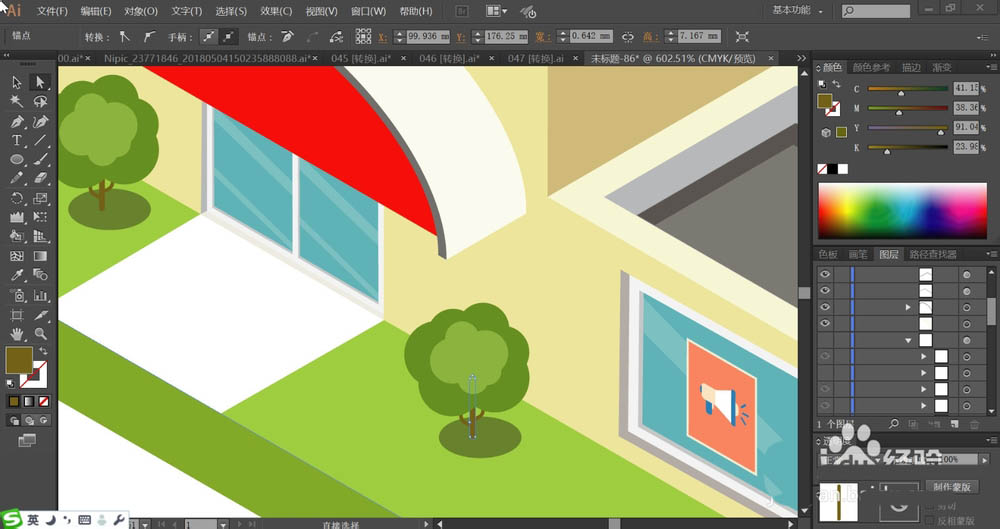
Task: Select the Eyedropper tool
Action: pyautogui.click(x=17, y=276)
